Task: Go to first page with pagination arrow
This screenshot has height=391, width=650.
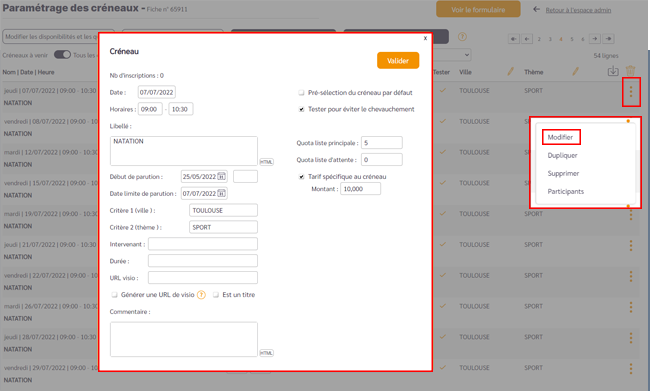Action: pos(514,39)
